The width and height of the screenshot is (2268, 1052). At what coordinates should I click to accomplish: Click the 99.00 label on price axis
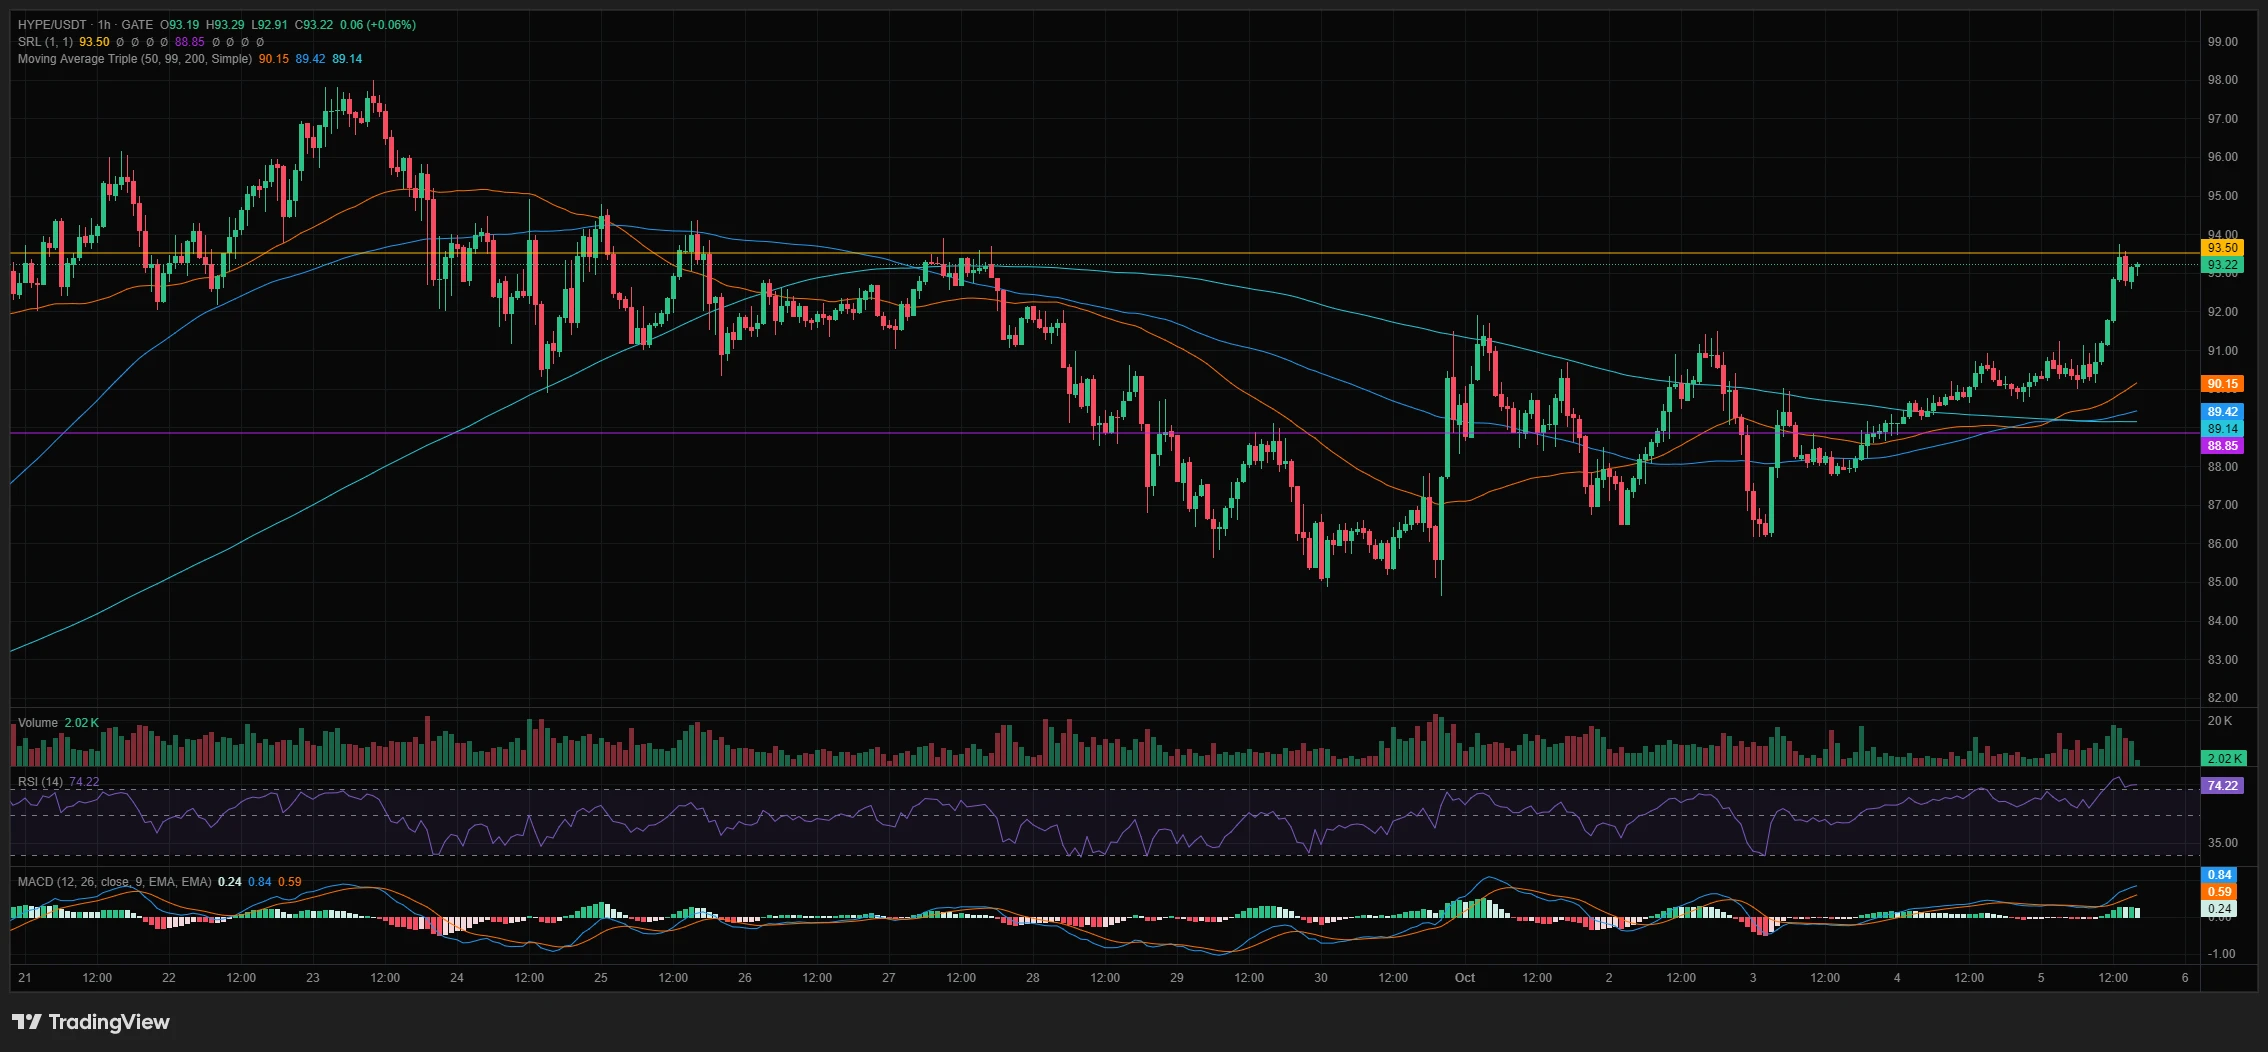[x=2222, y=42]
